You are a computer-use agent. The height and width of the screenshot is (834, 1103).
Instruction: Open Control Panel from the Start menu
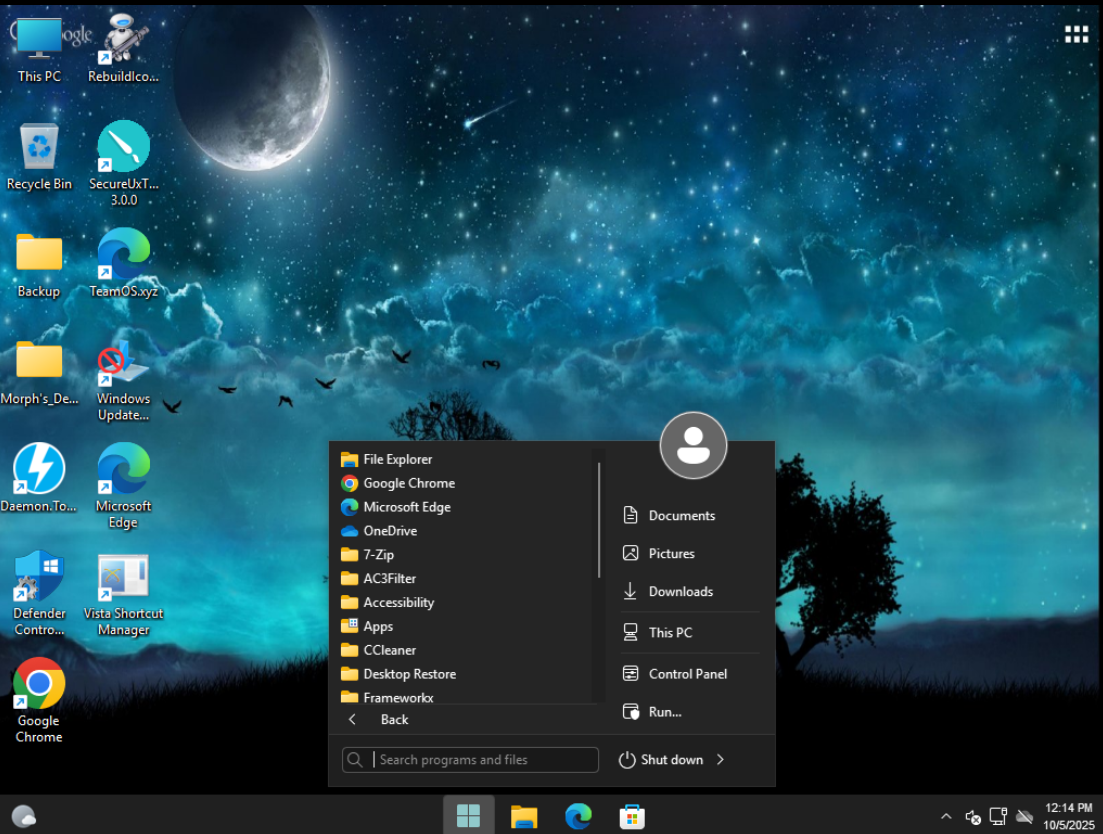click(687, 674)
